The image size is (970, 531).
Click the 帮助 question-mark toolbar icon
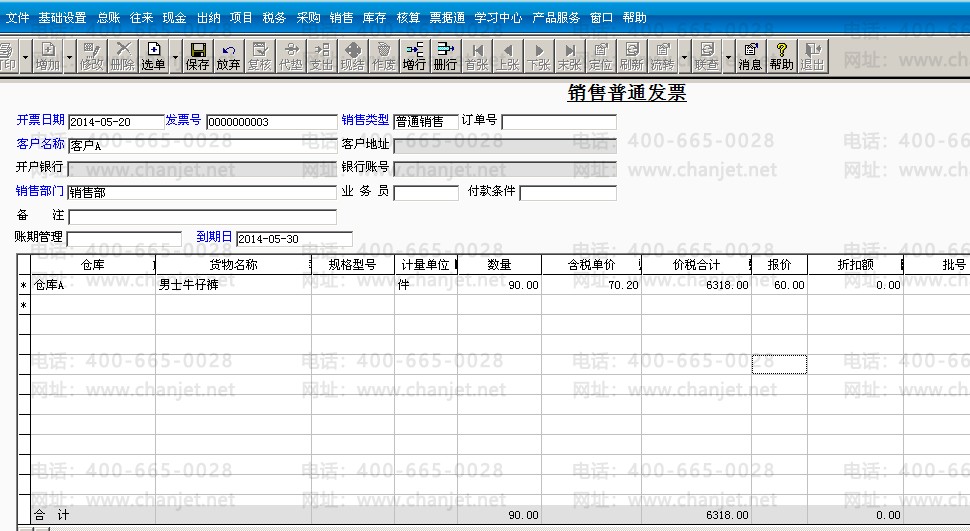point(781,56)
